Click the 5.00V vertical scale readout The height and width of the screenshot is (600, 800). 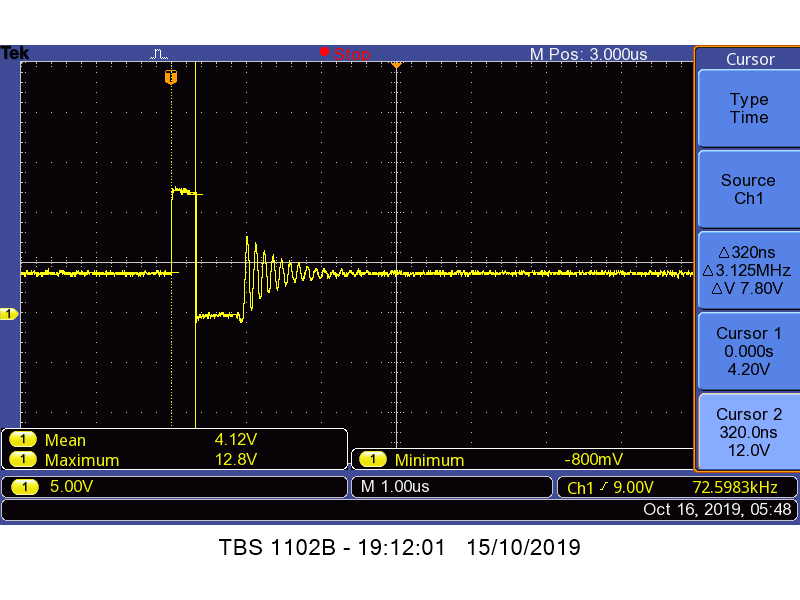[71, 486]
